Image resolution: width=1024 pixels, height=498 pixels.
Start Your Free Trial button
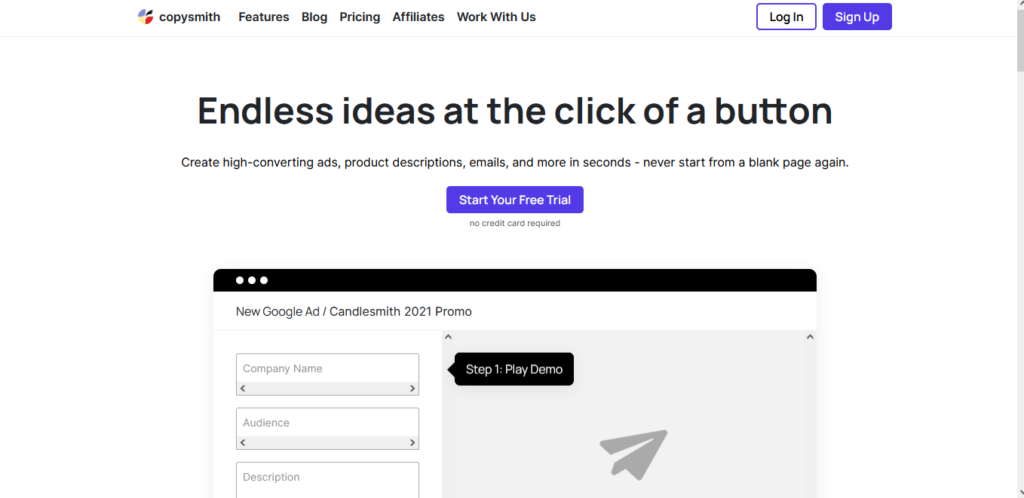(515, 200)
